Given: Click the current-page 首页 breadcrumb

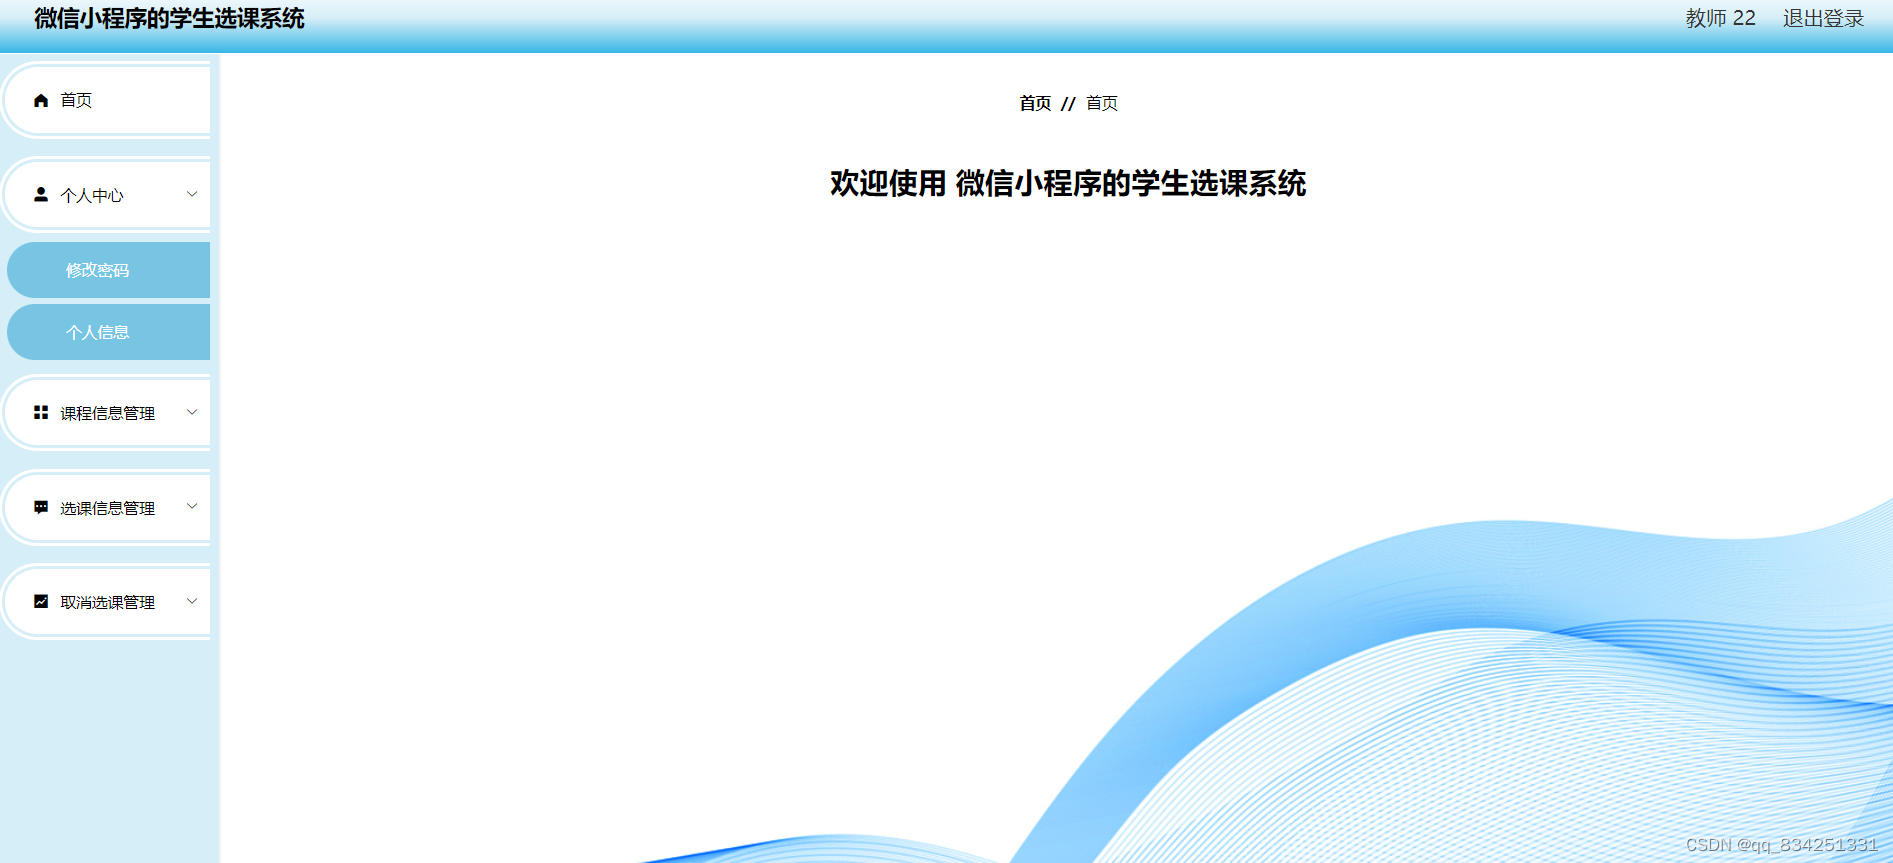Looking at the screenshot, I should click(1102, 103).
